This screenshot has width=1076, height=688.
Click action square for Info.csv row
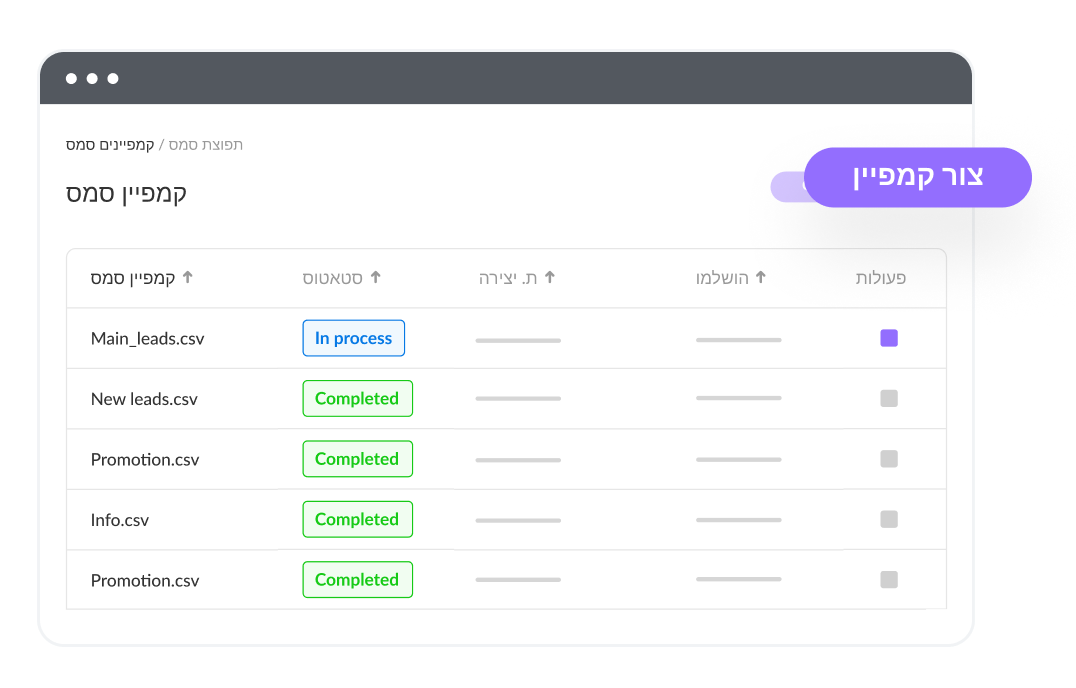[x=889, y=519]
